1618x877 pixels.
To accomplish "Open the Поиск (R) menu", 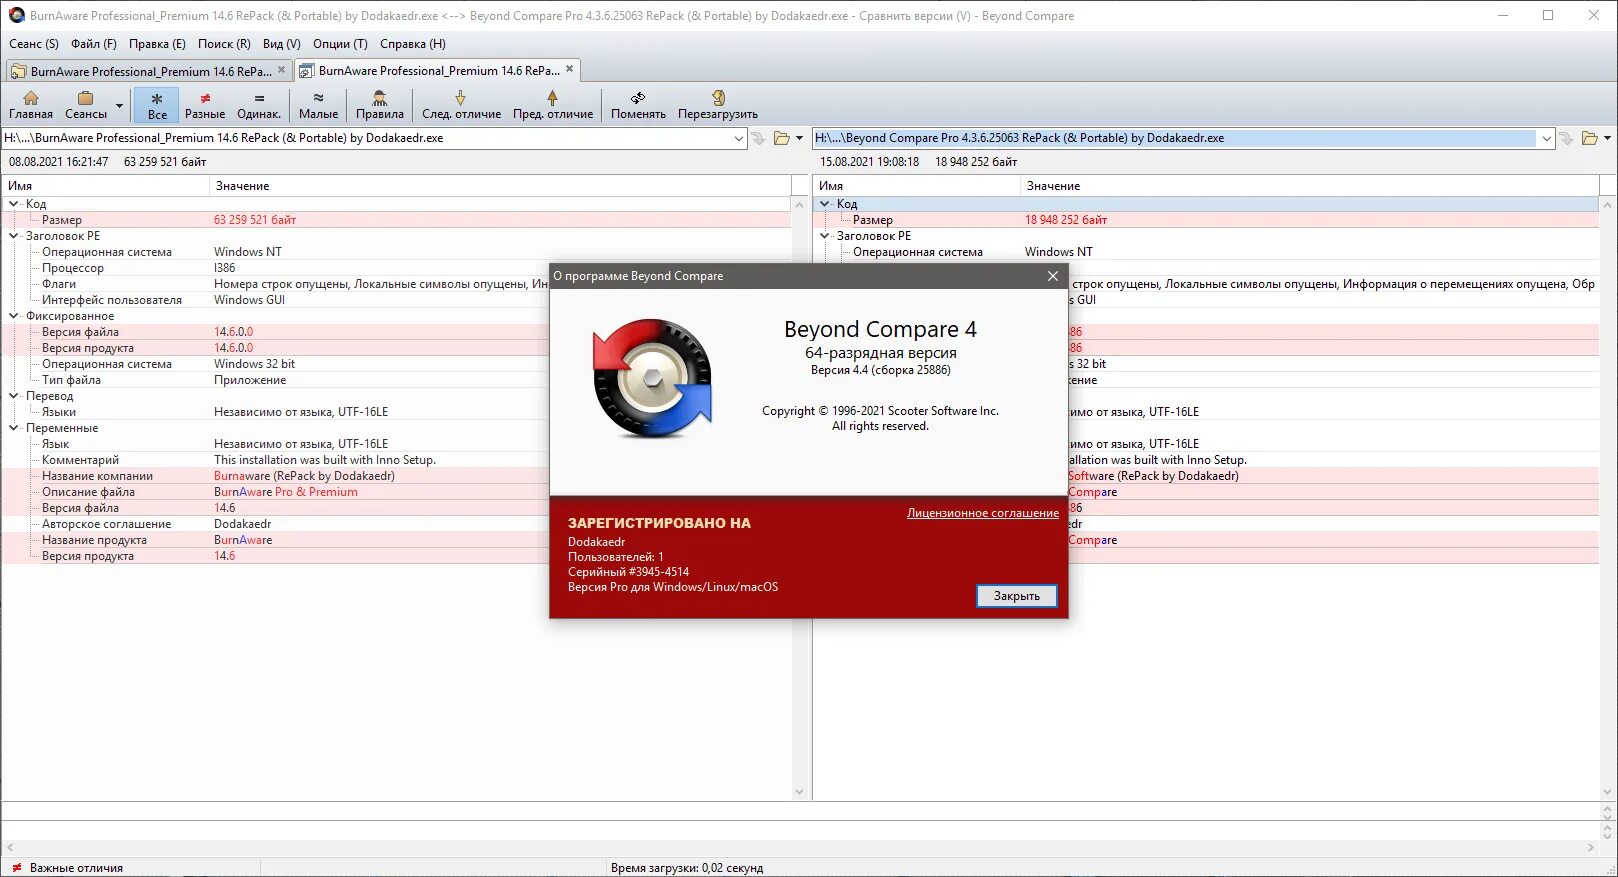I will click(224, 44).
